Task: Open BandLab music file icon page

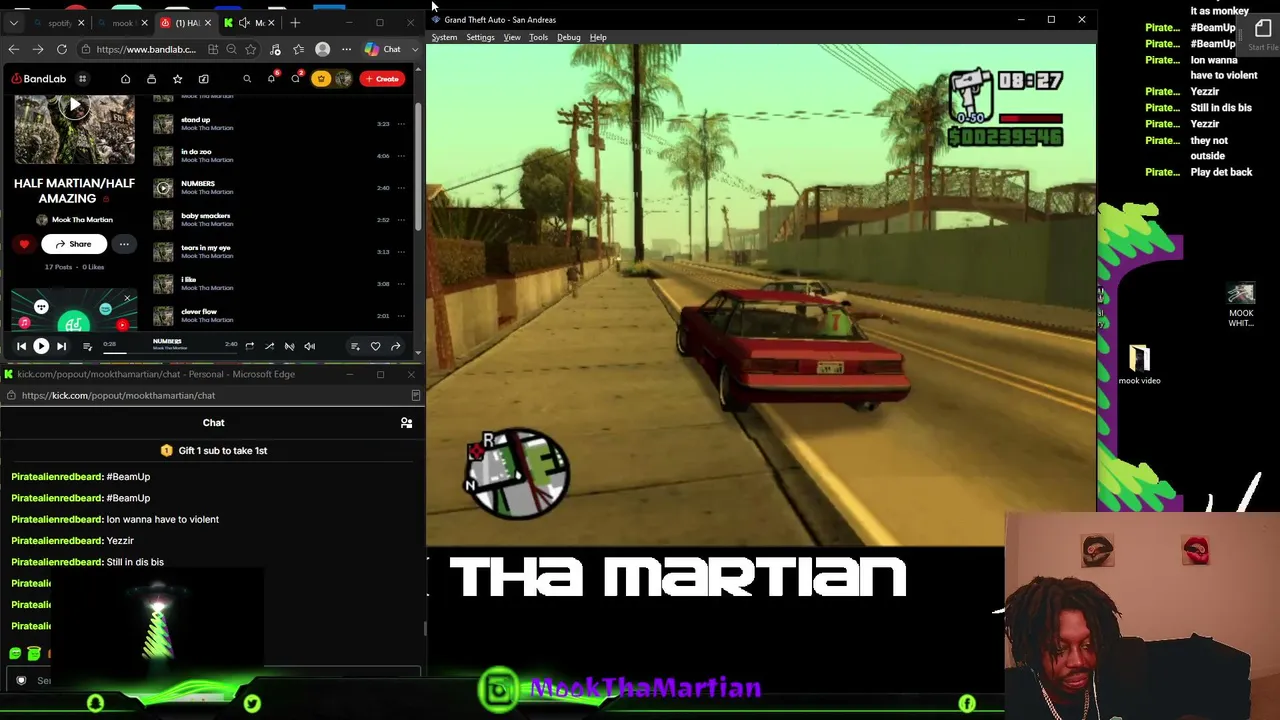Action: [203, 79]
